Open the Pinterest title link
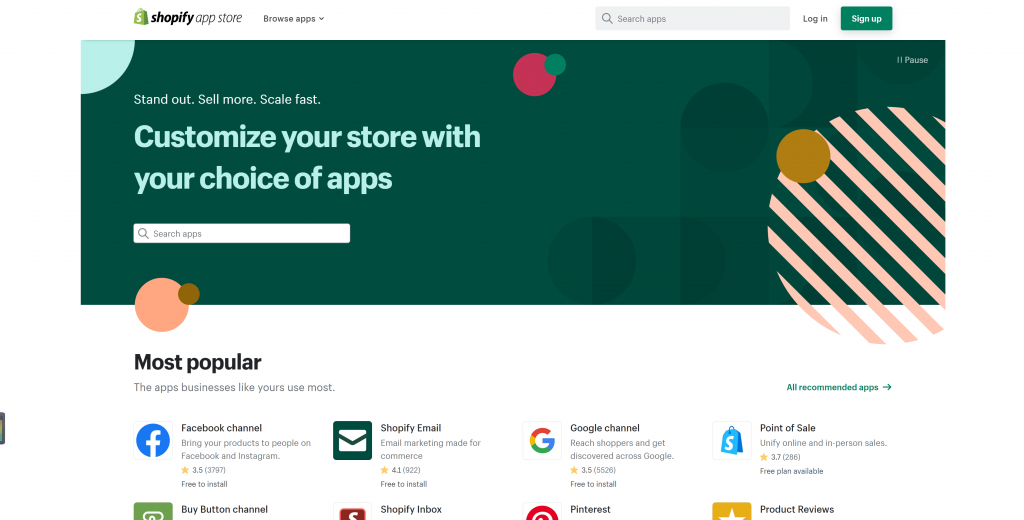The height and width of the screenshot is (520, 1024). pos(590,510)
